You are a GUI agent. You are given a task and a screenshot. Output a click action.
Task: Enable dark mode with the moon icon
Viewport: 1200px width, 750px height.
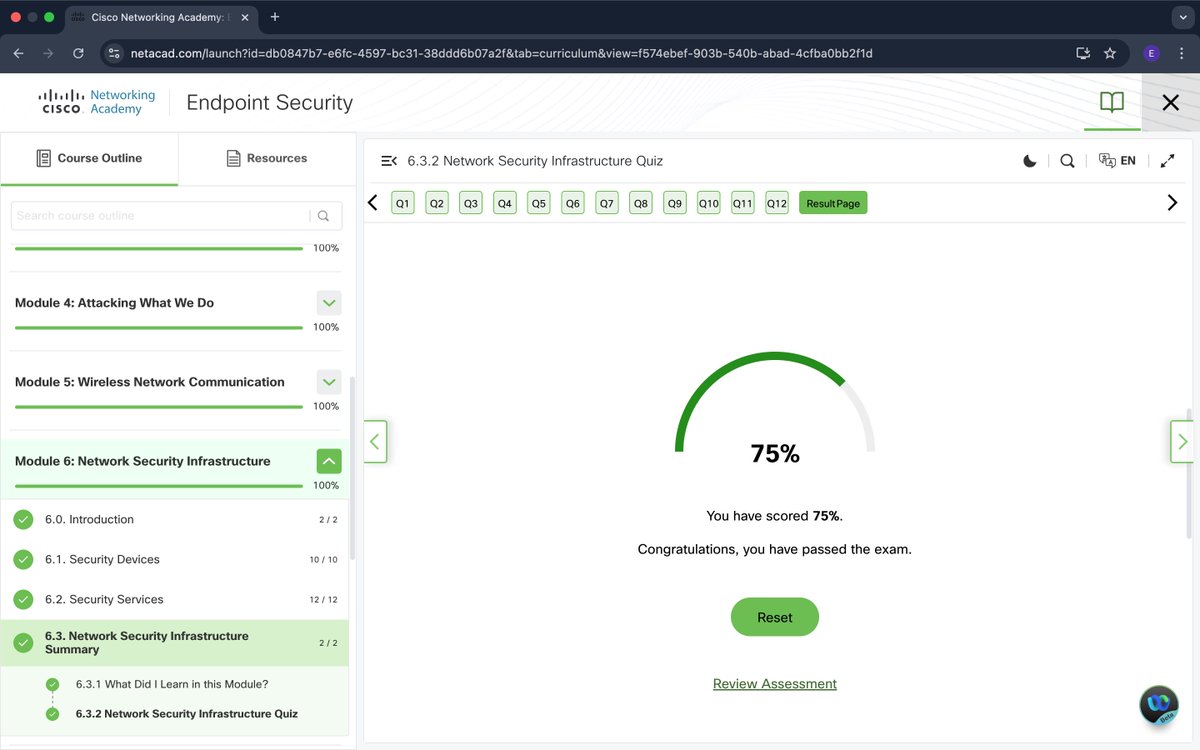[x=1030, y=160]
